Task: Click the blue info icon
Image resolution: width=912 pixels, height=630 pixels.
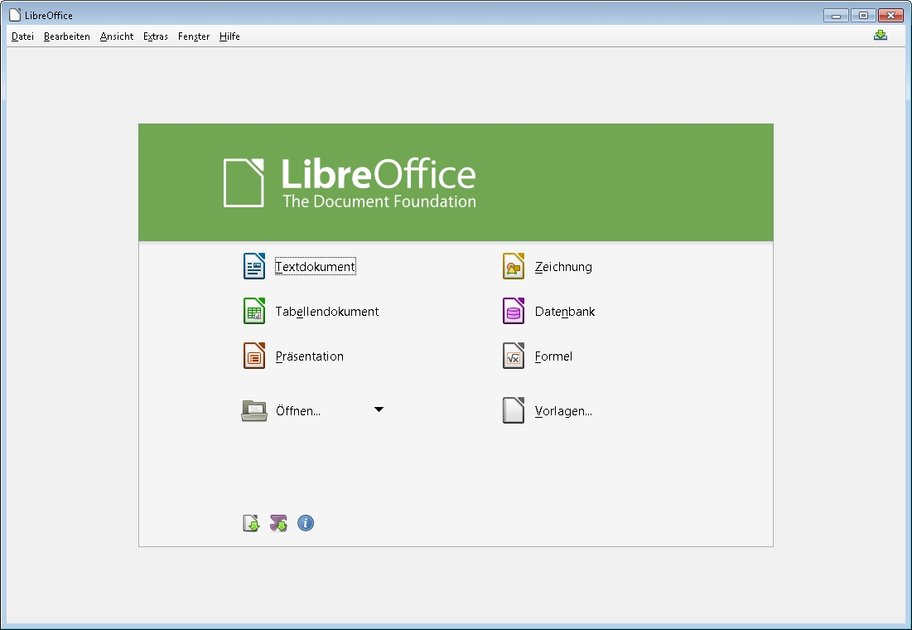Action: coord(305,523)
